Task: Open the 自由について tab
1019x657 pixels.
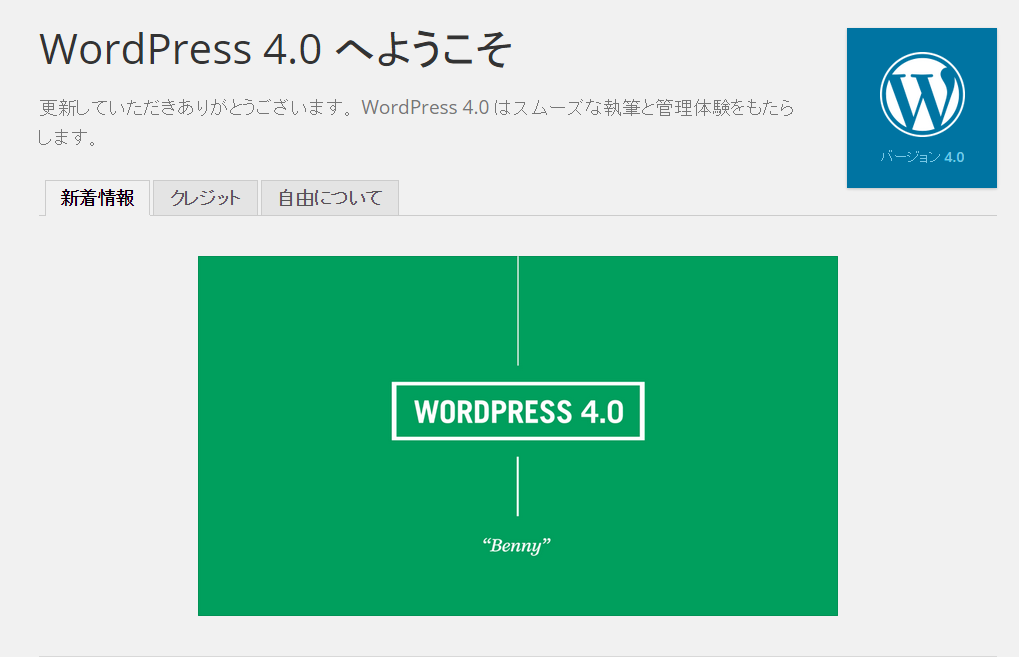Action: 329,198
